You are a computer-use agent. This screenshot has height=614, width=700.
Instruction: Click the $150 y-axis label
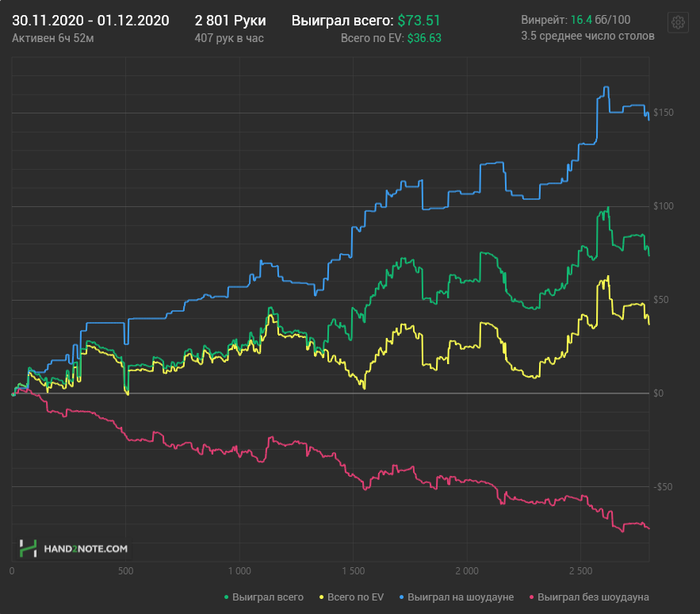pyautogui.click(x=663, y=113)
